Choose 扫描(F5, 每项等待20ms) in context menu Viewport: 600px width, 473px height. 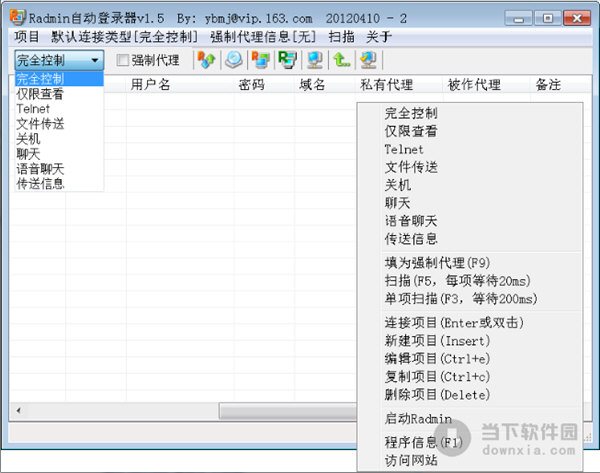[x=470, y=281]
